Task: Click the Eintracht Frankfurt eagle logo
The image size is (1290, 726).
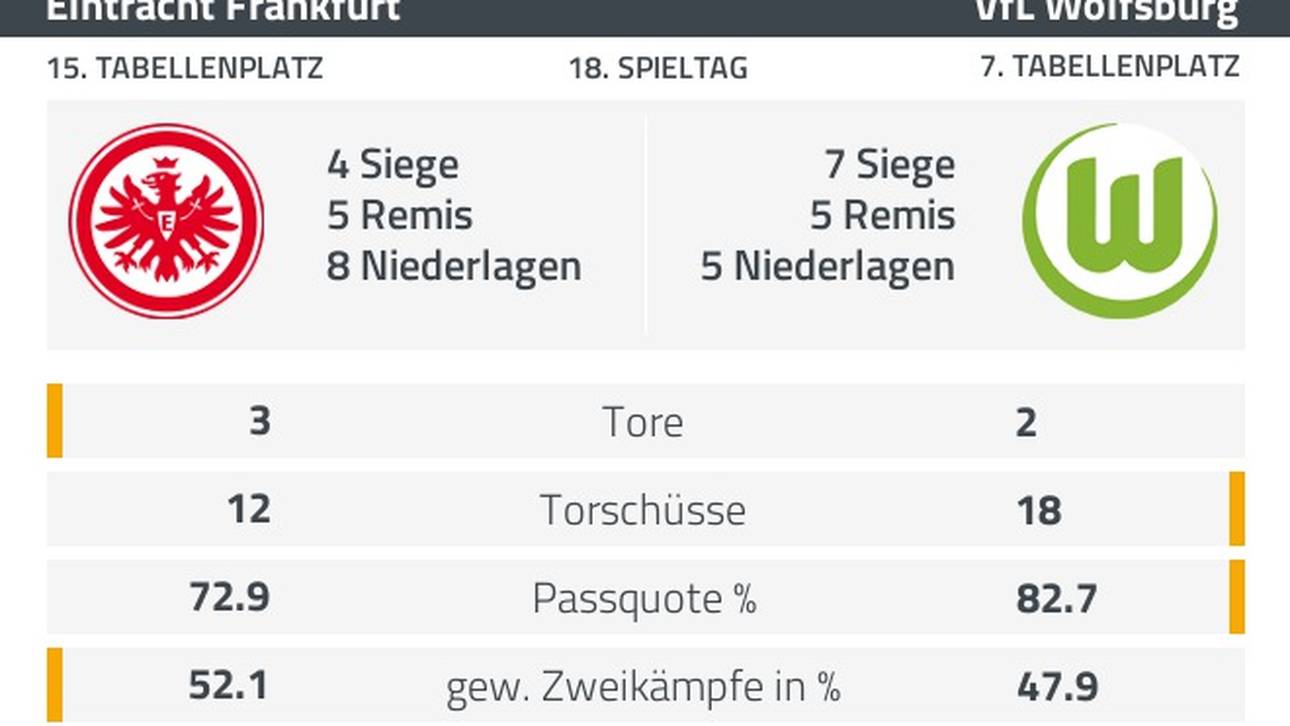Action: click(x=166, y=221)
